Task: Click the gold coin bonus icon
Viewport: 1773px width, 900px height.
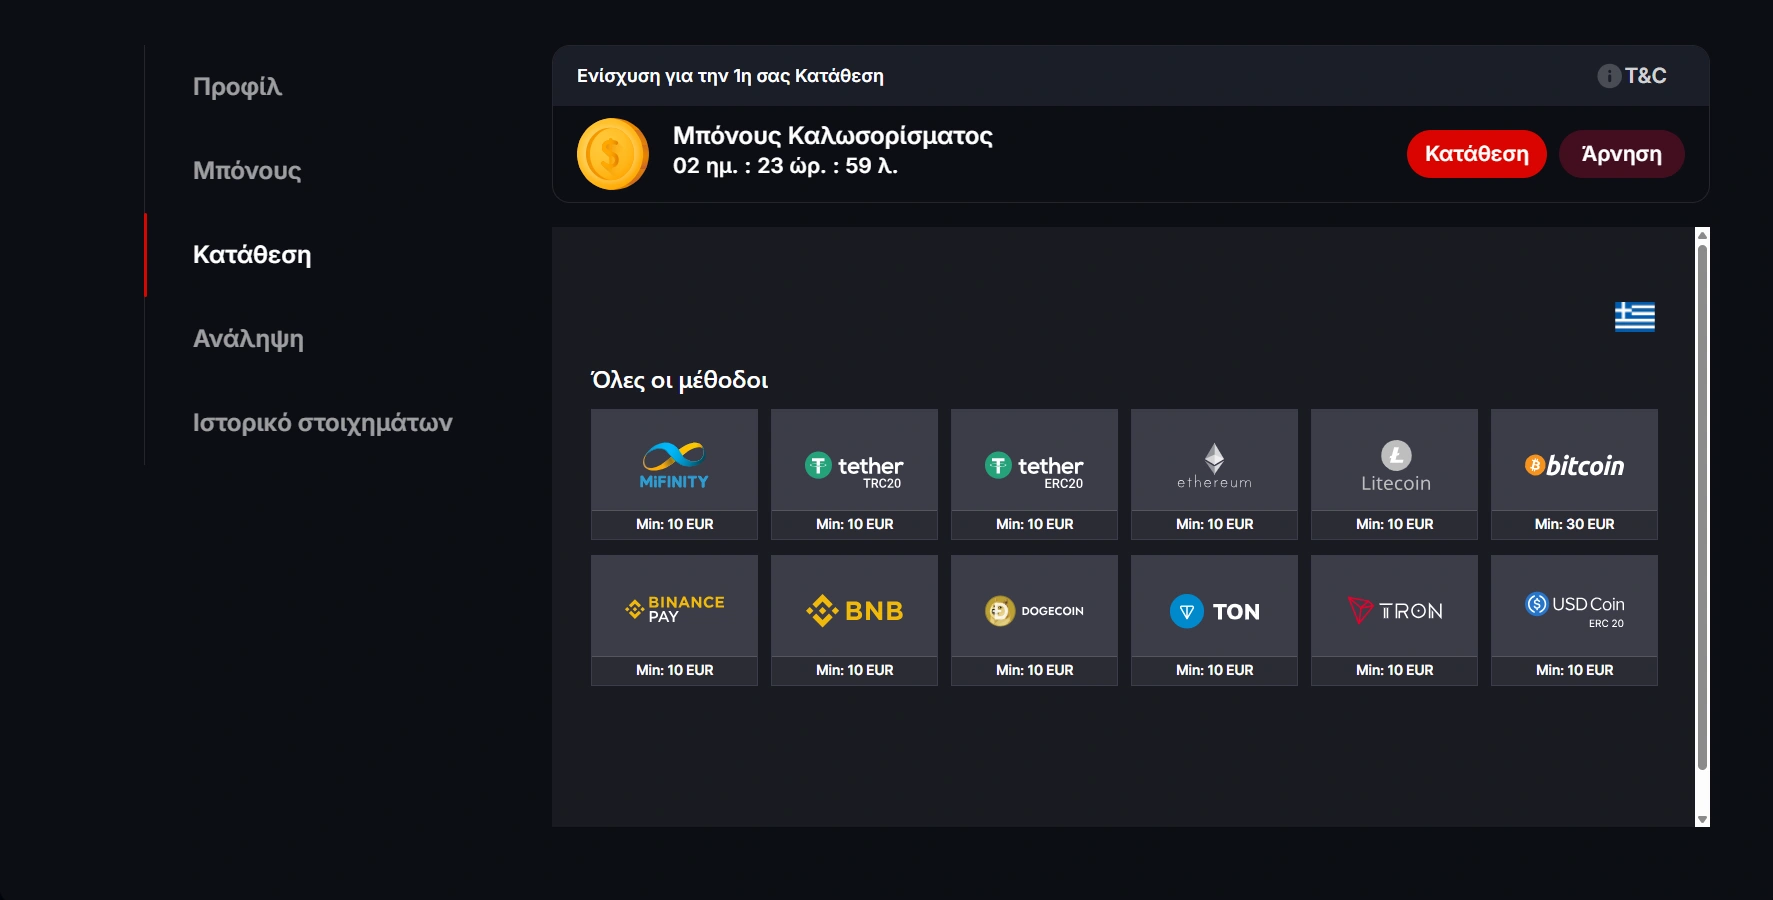Action: point(613,154)
